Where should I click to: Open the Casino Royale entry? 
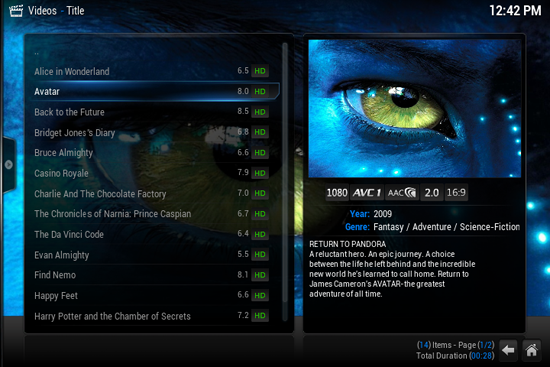point(154,173)
